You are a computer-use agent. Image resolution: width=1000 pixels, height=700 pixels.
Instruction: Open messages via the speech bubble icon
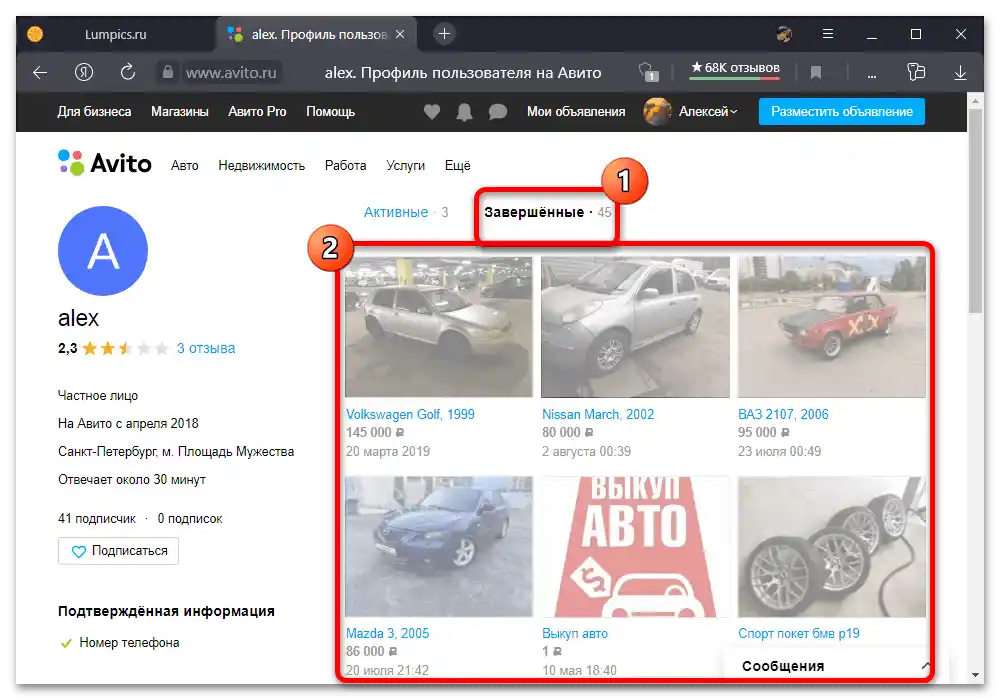tap(497, 112)
